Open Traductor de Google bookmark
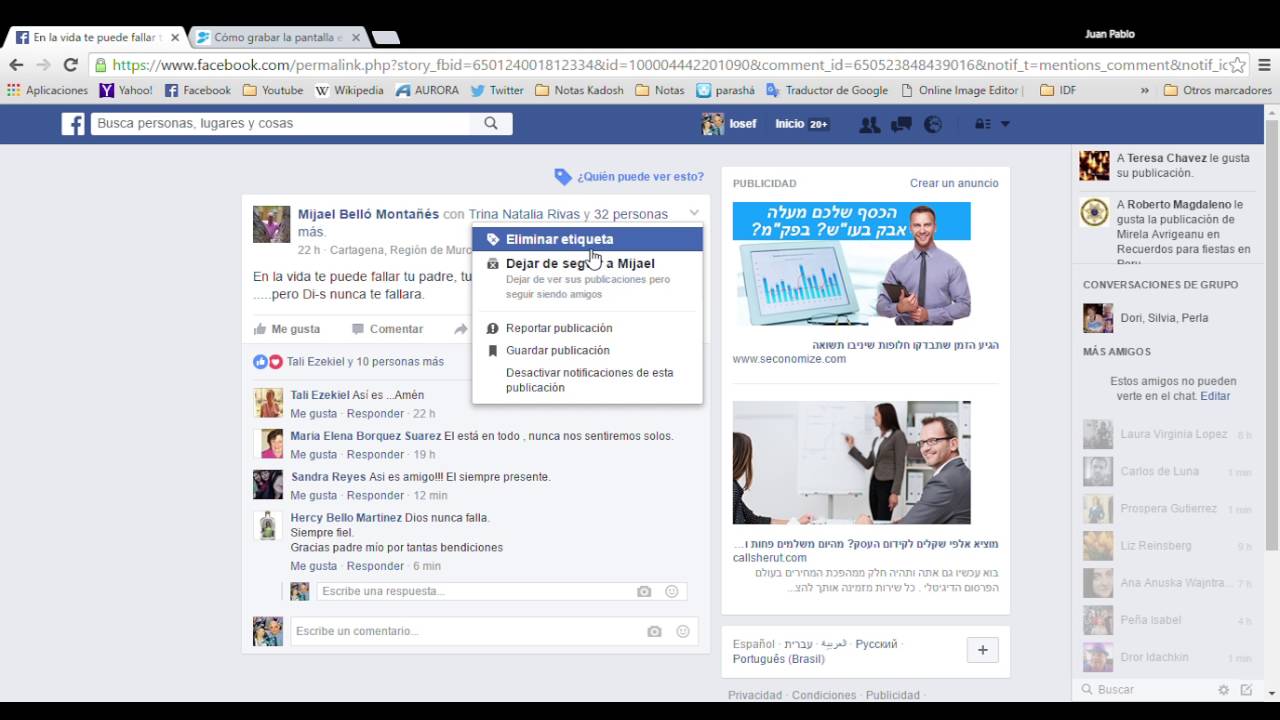 (x=827, y=90)
